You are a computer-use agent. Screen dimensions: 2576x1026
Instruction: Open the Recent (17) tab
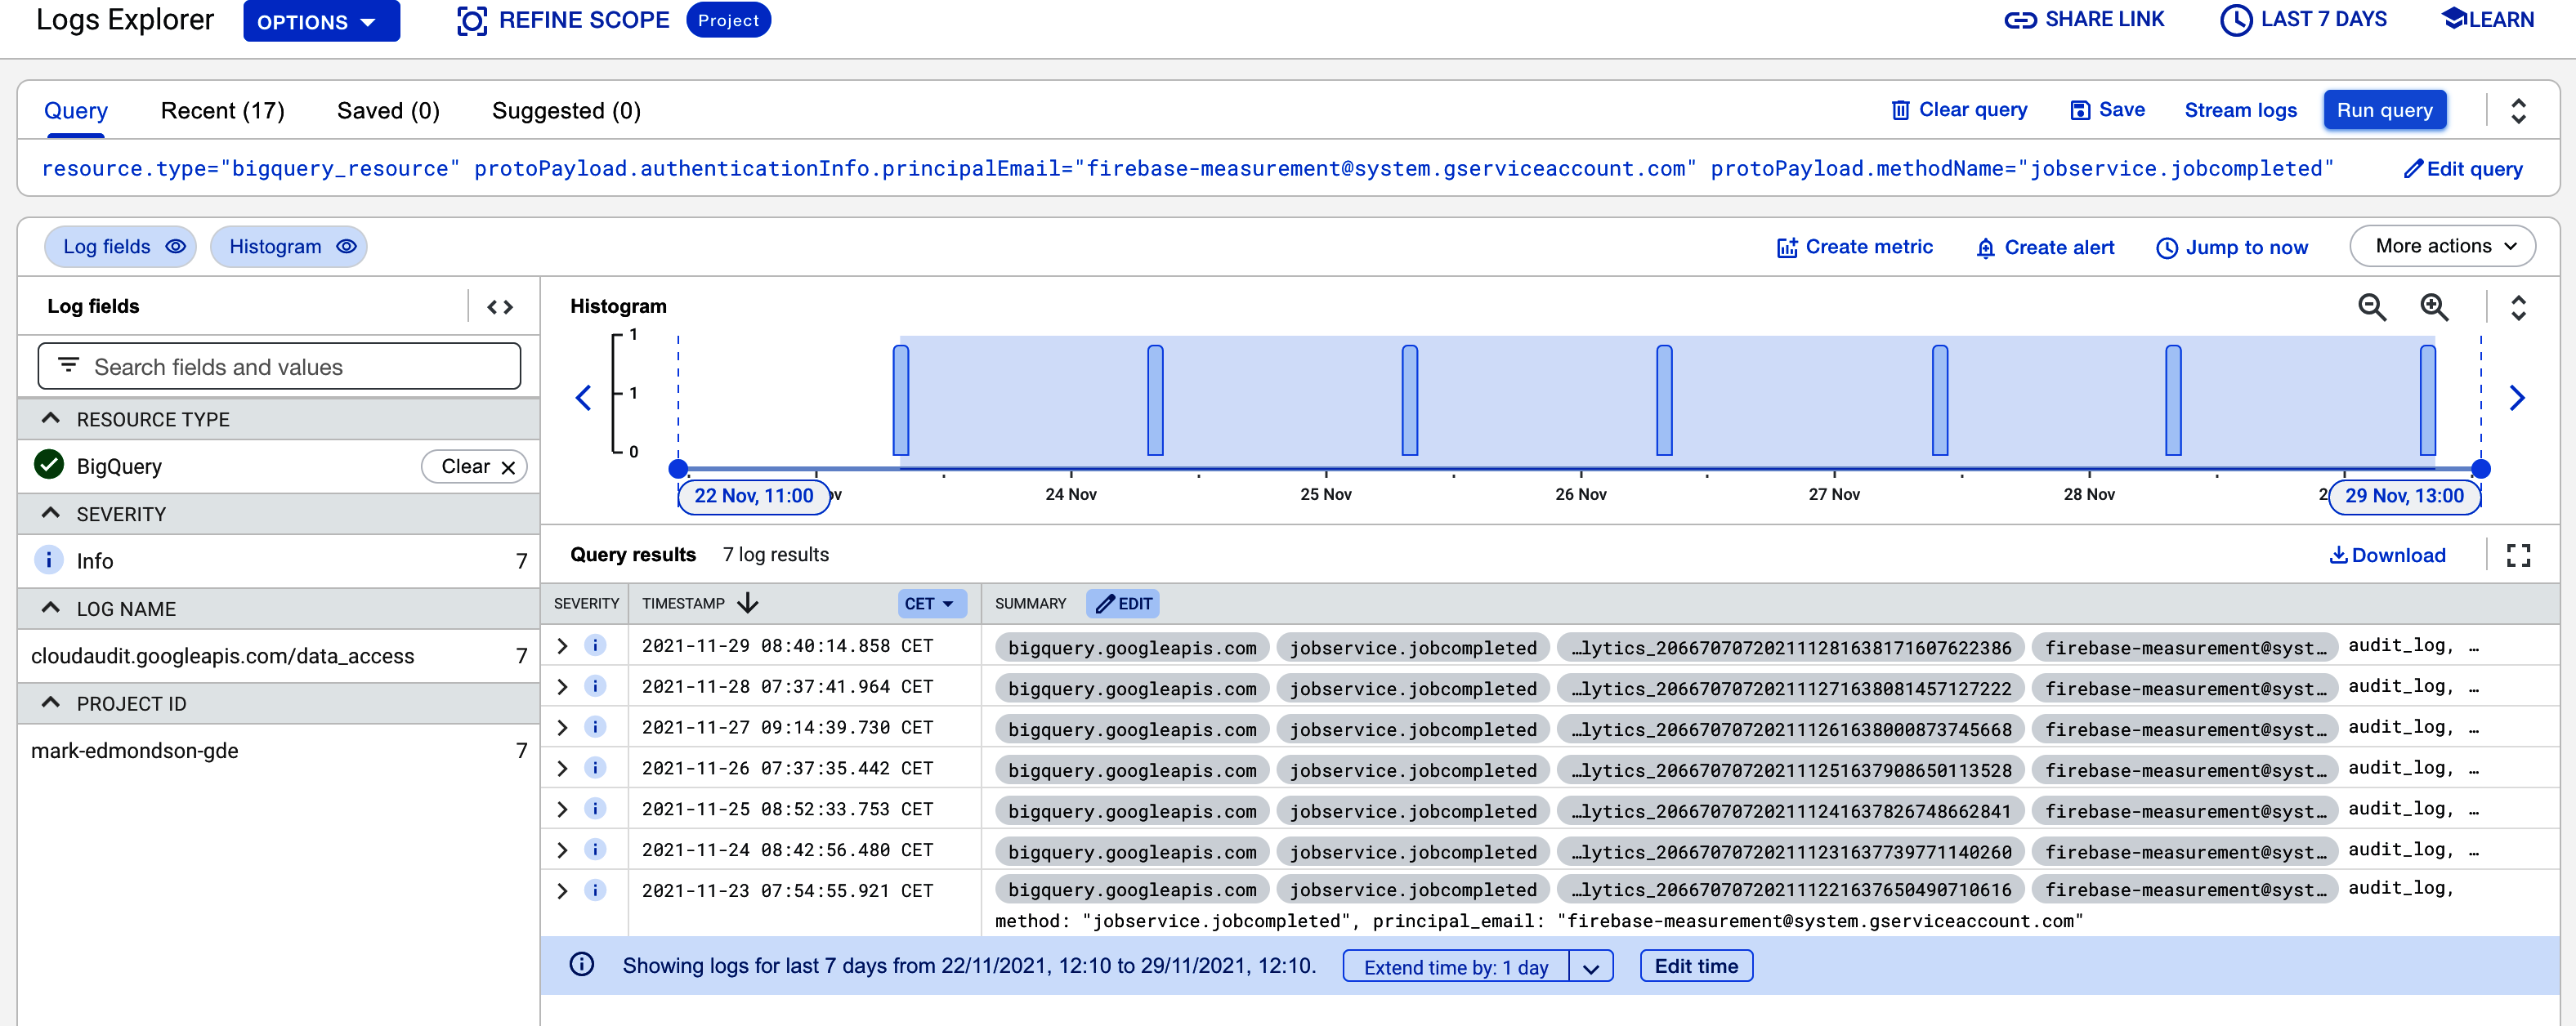coord(222,111)
